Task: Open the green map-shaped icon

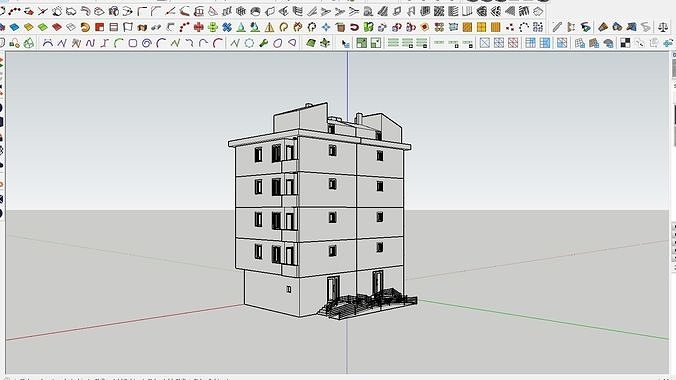Action: (x=368, y=28)
